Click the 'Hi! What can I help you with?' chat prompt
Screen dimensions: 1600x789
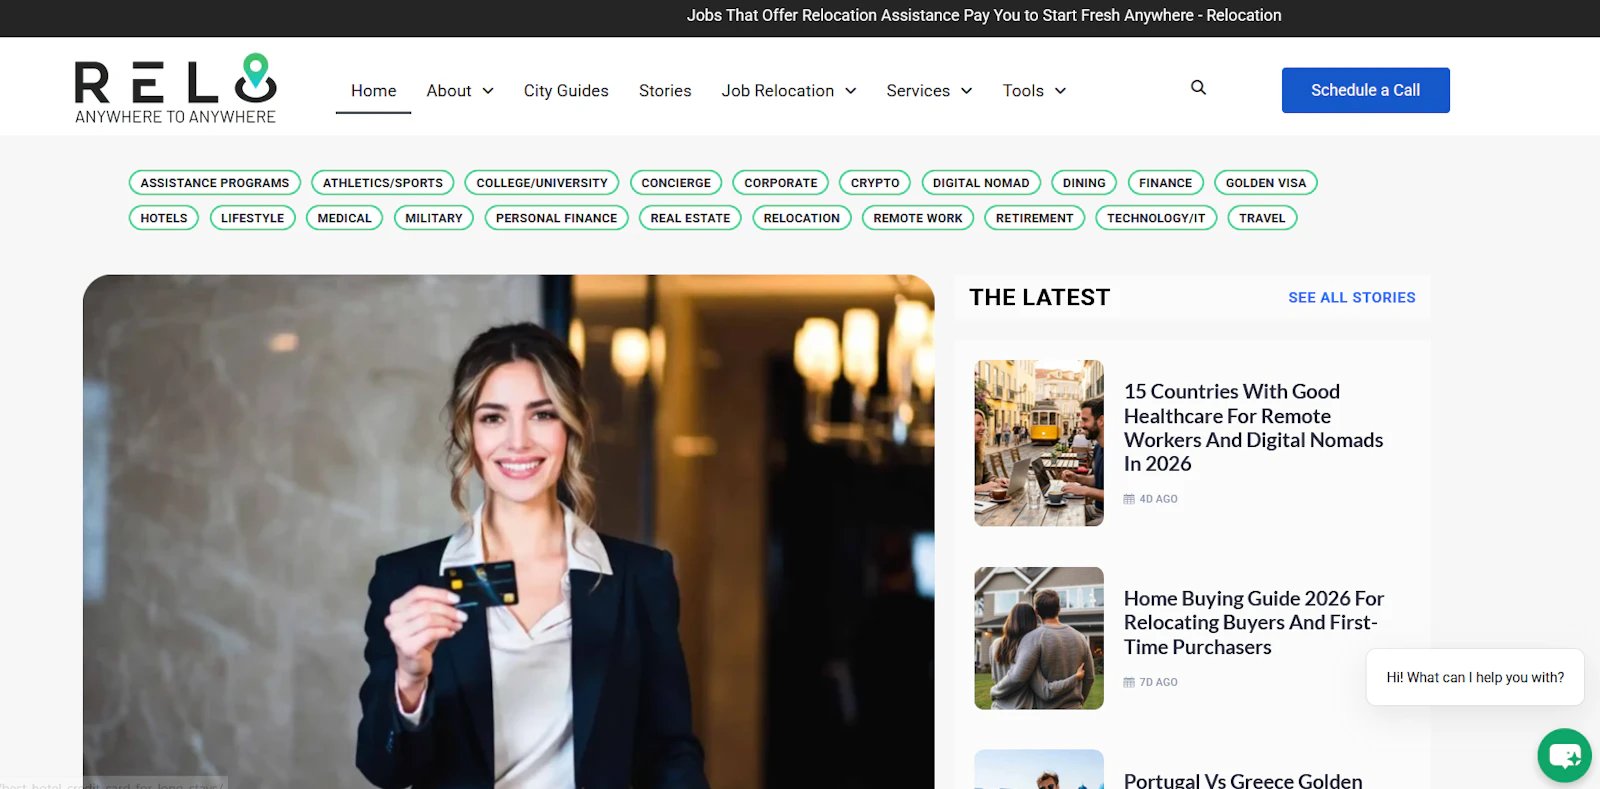1475,677
